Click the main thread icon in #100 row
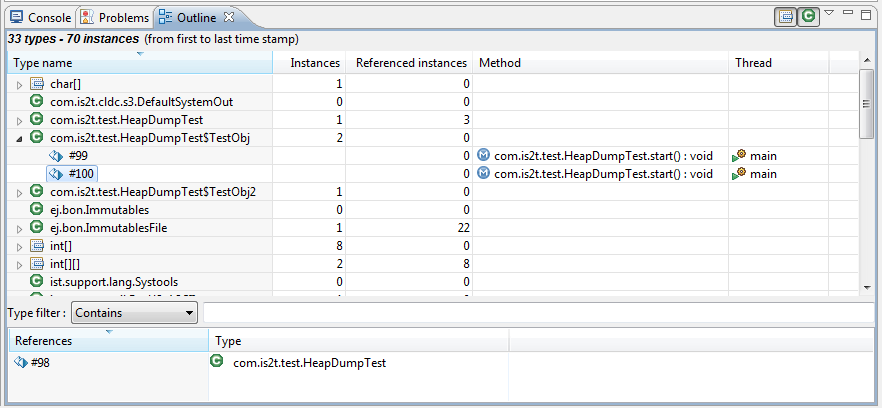The height and width of the screenshot is (408, 882). 739,174
